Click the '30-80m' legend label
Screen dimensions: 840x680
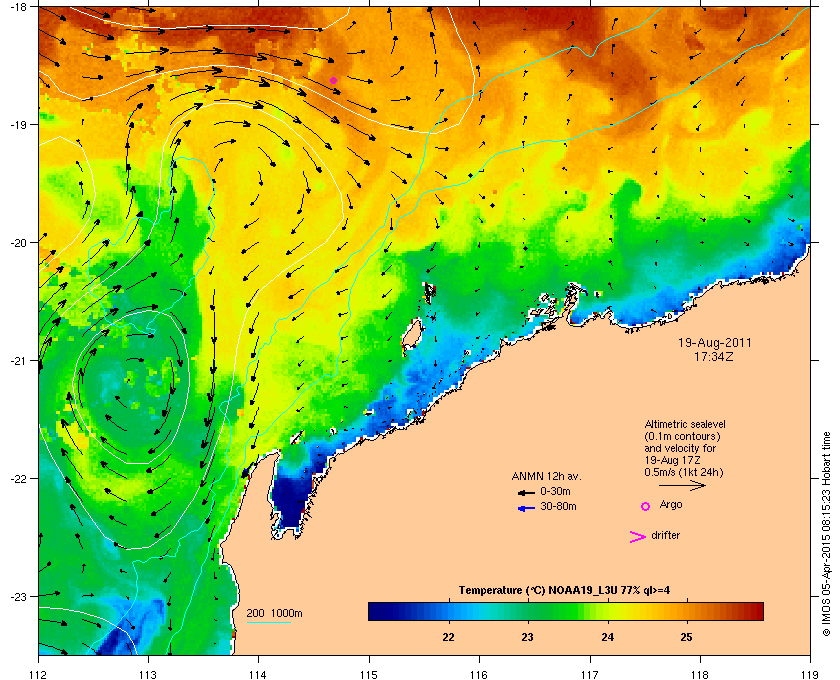pos(558,506)
